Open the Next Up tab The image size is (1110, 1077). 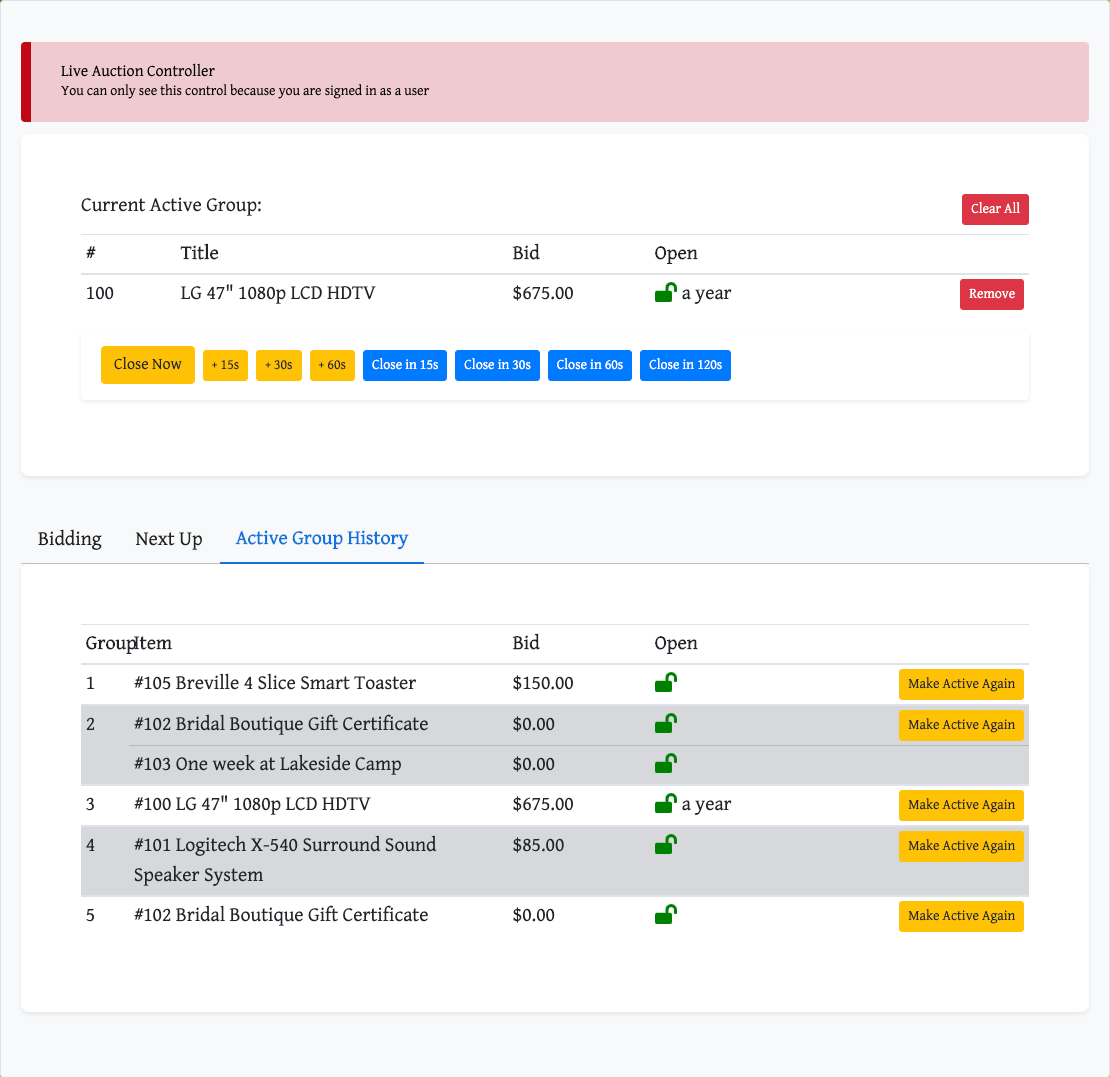point(168,539)
